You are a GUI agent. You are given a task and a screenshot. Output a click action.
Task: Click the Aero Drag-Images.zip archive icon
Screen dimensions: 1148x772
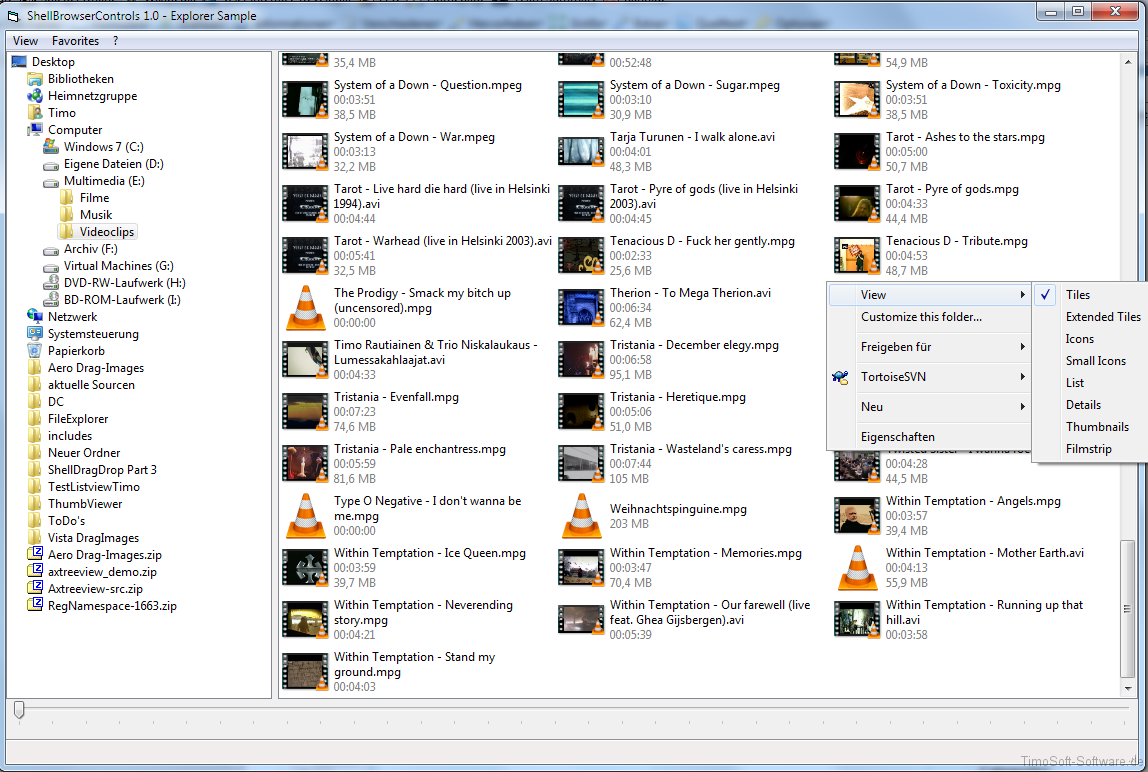point(35,554)
